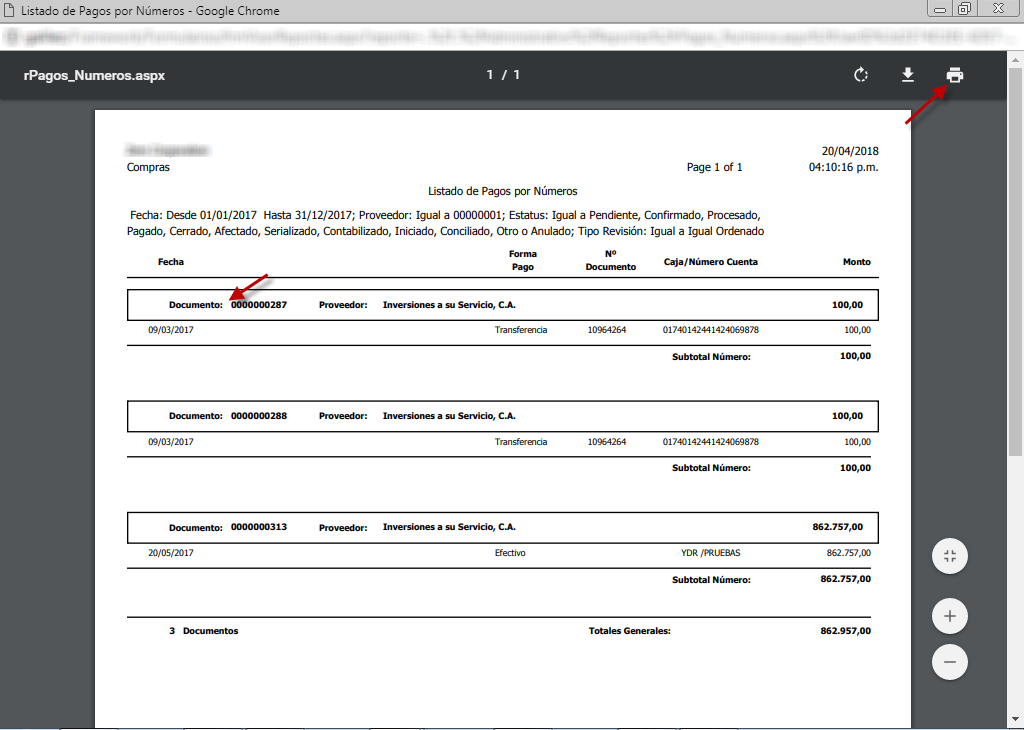
Task: Focus the browser address bar
Action: click(x=500, y=37)
